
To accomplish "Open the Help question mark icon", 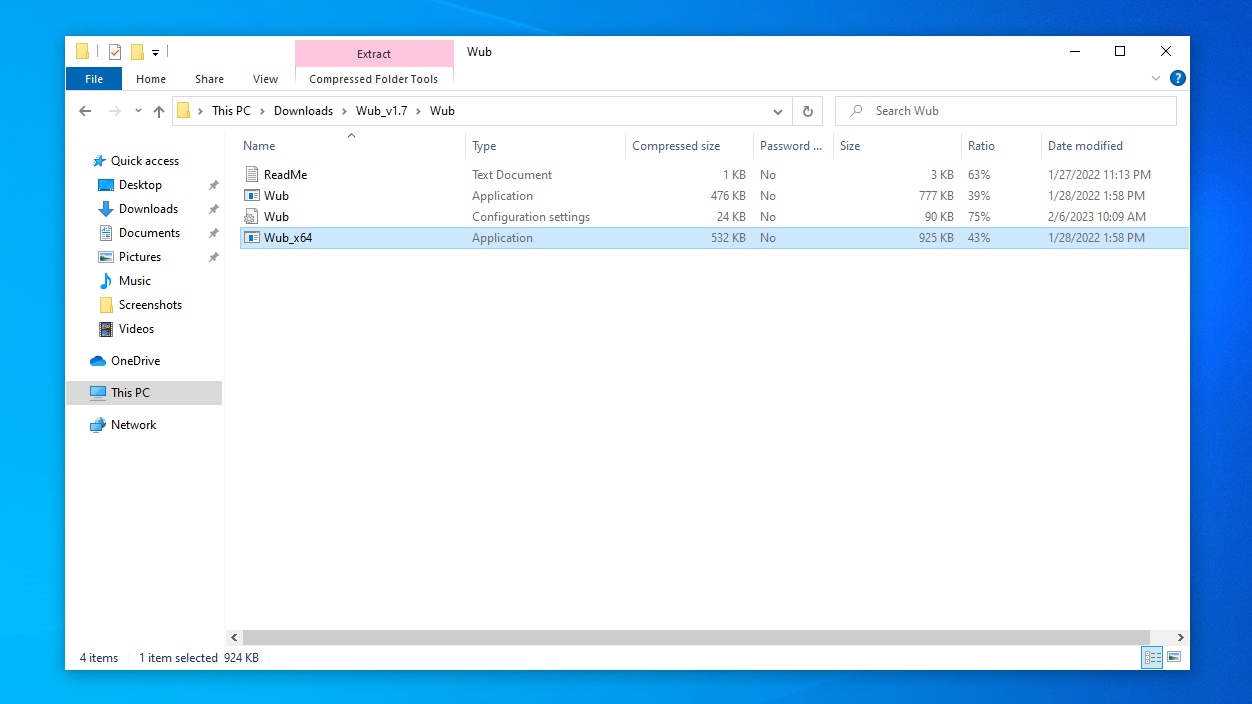I will click(1177, 78).
